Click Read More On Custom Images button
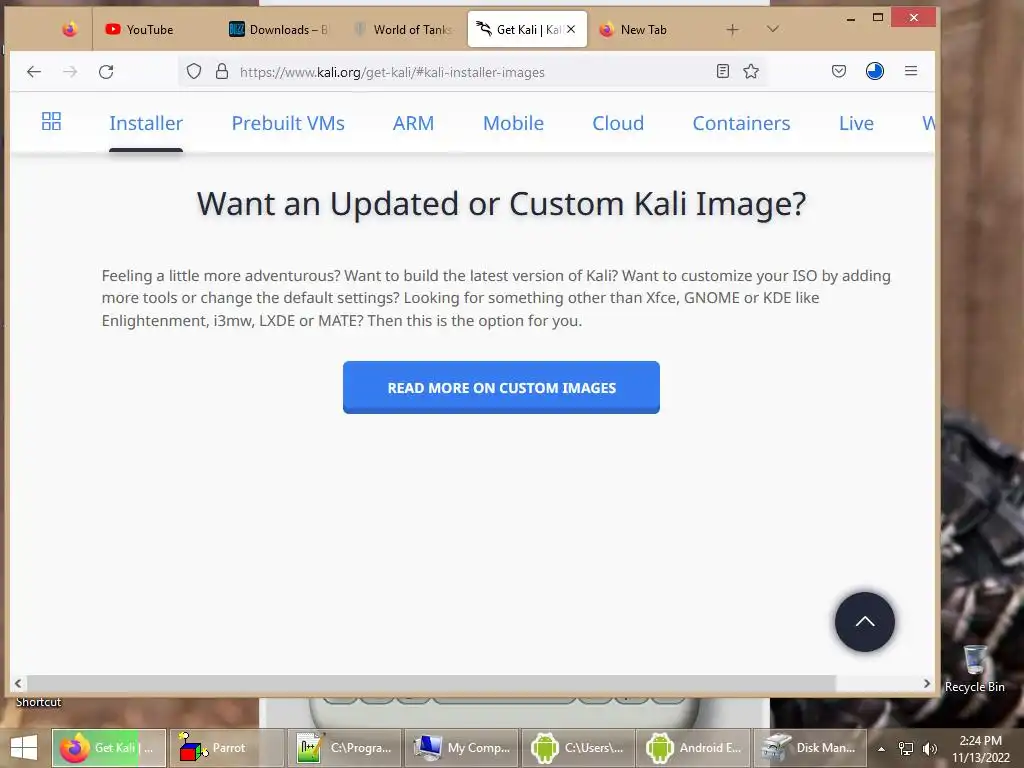Viewport: 1024px width, 768px height. click(x=501, y=387)
